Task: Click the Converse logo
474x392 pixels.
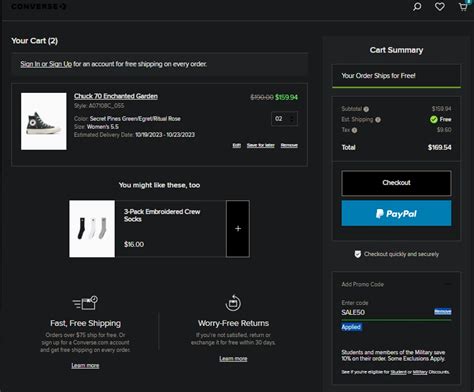Action: pyautogui.click(x=39, y=6)
